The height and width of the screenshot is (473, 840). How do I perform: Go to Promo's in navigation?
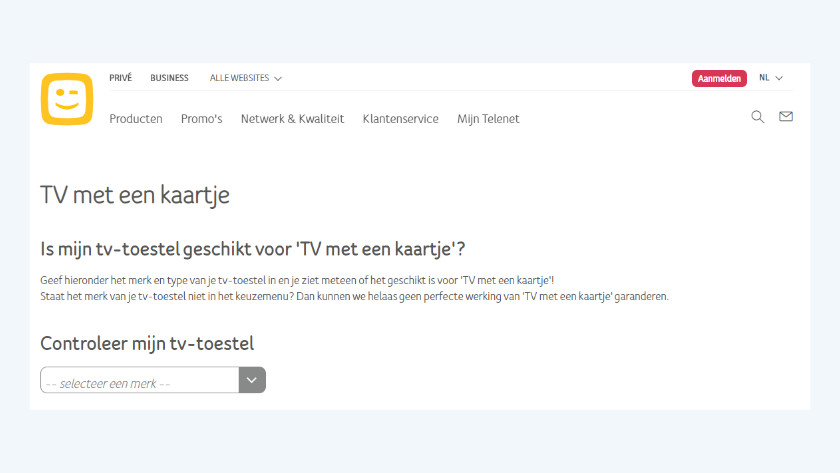201,119
